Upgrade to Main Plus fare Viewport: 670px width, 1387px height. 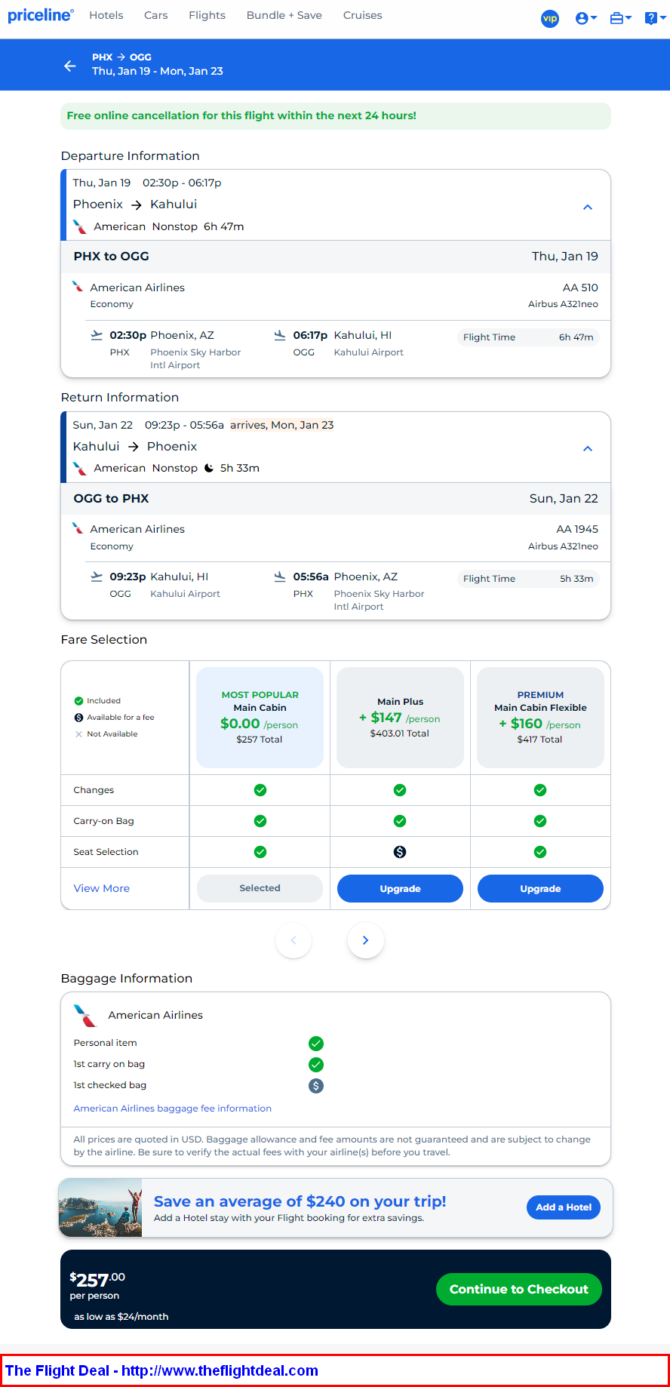point(400,888)
